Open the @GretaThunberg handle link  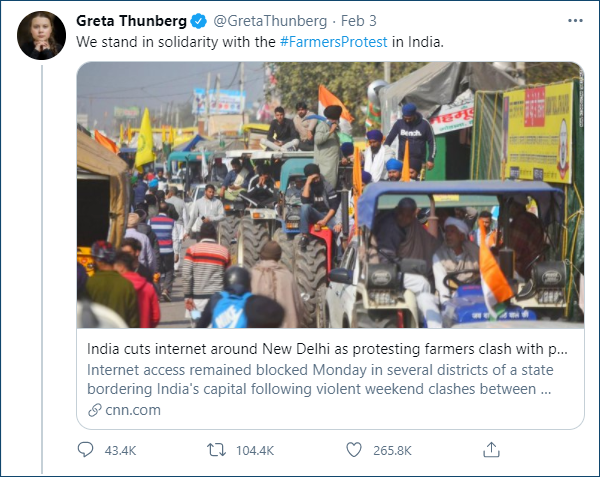269,20
